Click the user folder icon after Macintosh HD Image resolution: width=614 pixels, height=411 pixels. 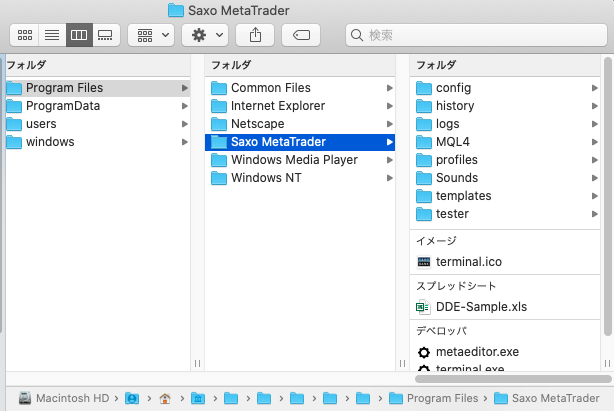pyautogui.click(x=132, y=398)
